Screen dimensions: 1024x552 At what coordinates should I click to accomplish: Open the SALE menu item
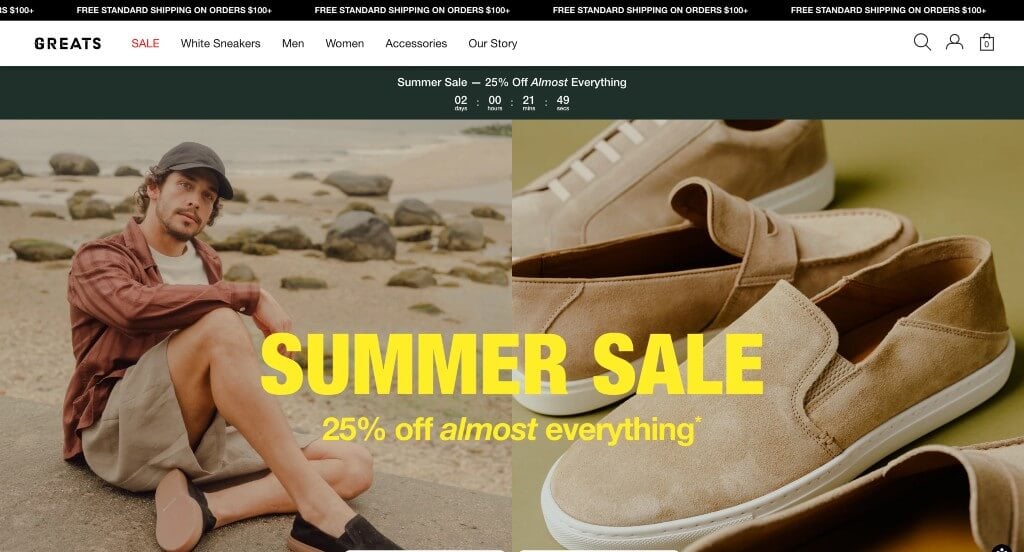click(x=145, y=43)
